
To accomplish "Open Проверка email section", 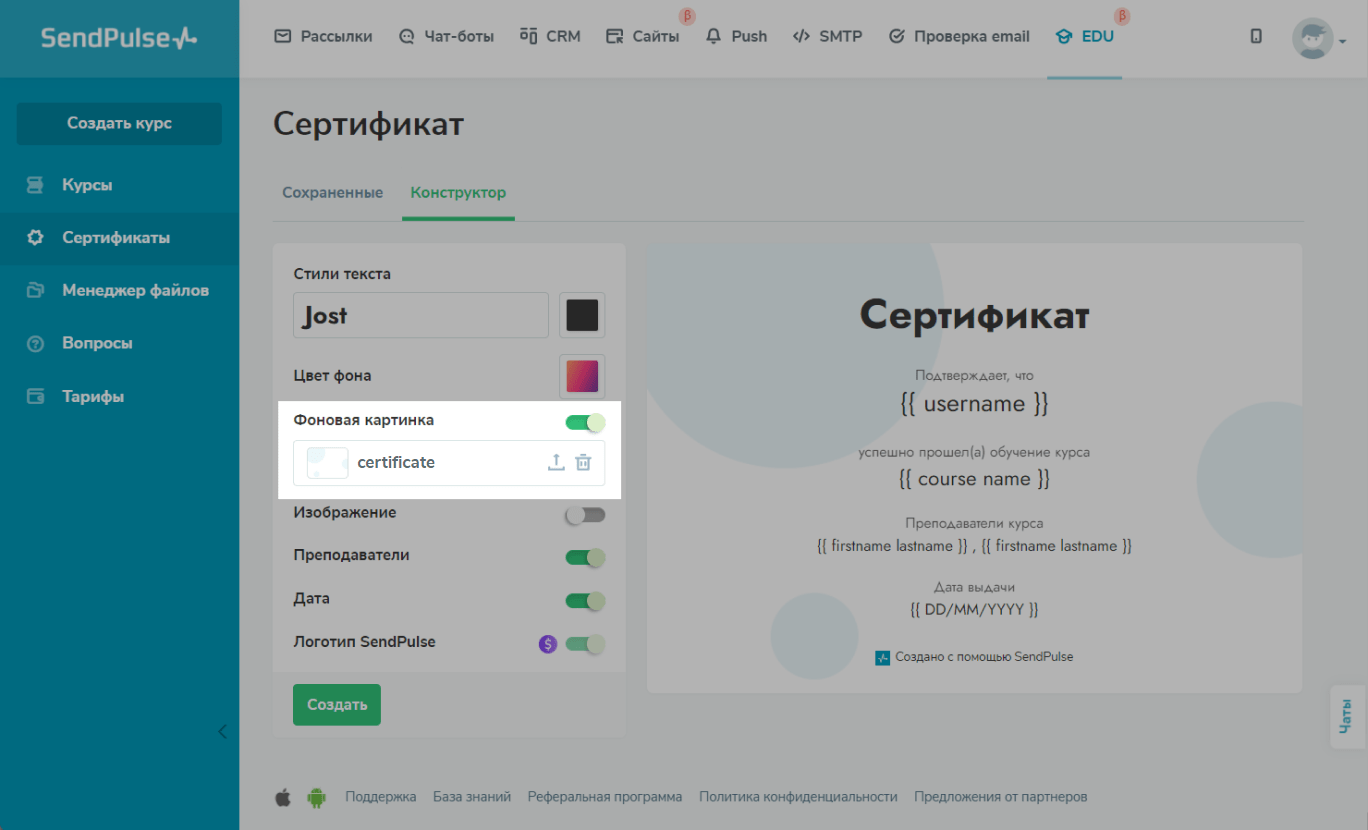I will 958,37.
